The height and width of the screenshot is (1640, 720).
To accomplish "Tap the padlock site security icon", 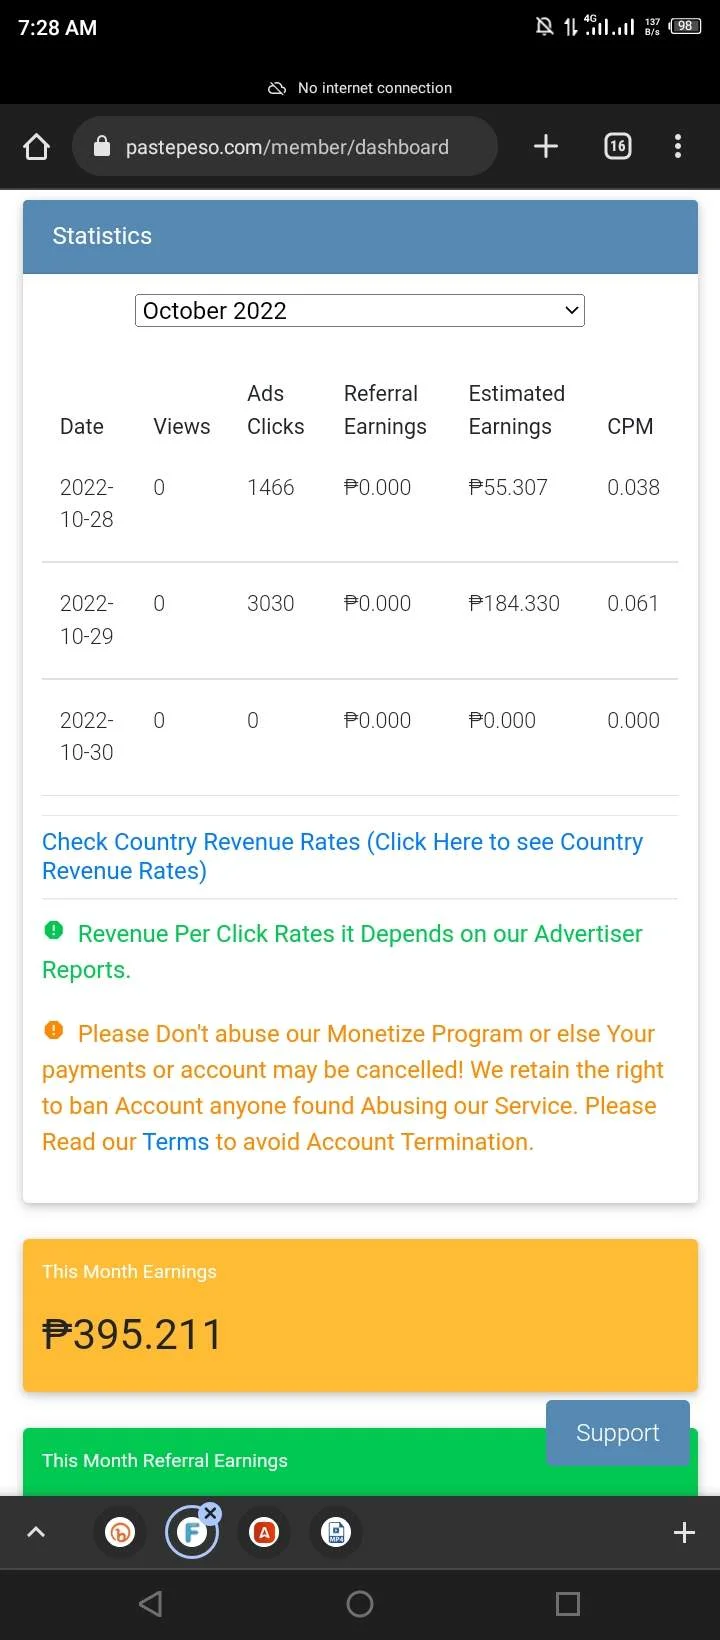I will click(101, 146).
